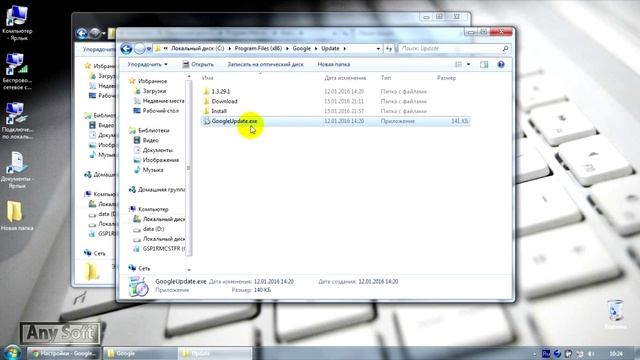Select the Install folder
Image resolution: width=640 pixels, height=360 pixels.
click(x=219, y=111)
